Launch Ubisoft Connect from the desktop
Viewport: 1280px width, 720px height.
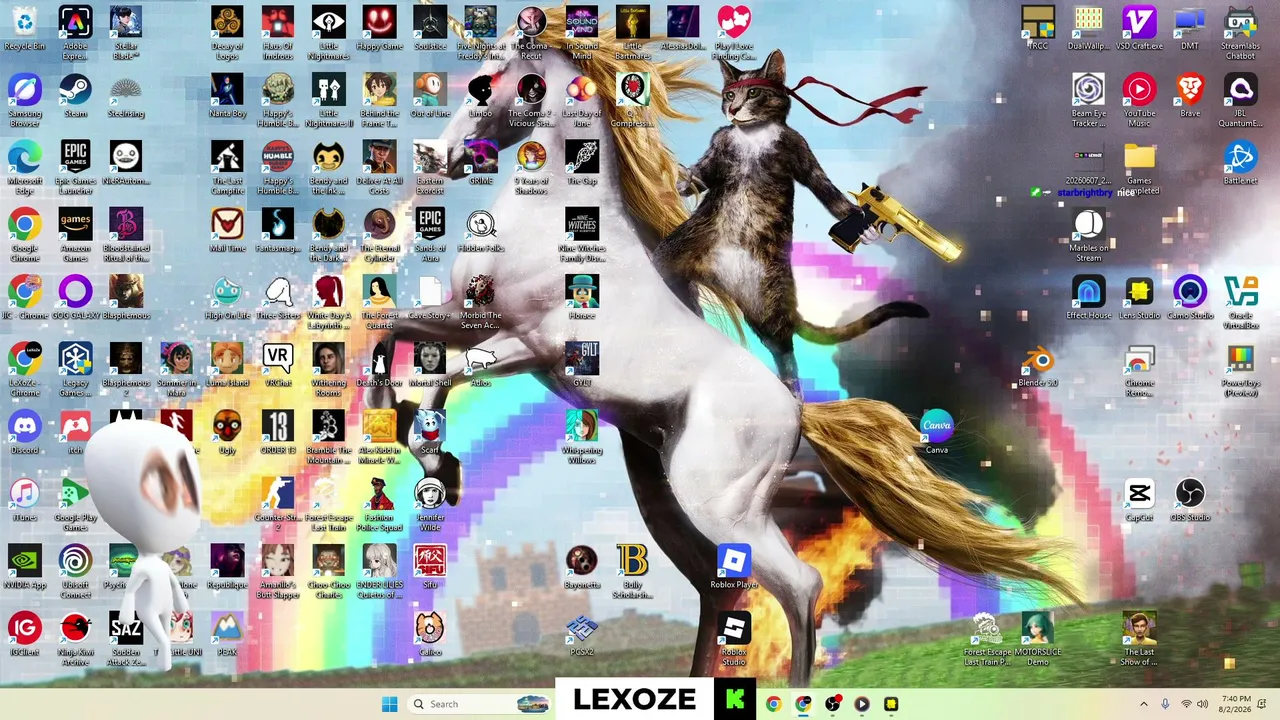(75, 572)
